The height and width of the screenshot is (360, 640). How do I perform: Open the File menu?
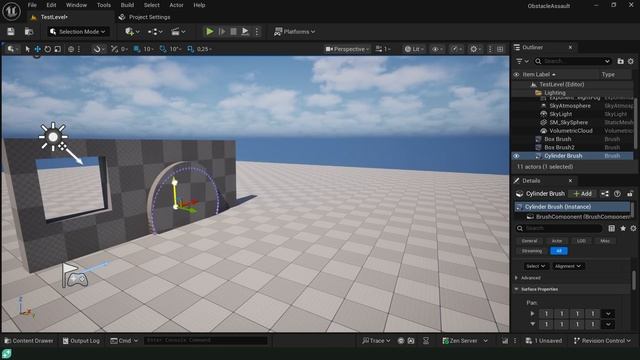(x=32, y=5)
